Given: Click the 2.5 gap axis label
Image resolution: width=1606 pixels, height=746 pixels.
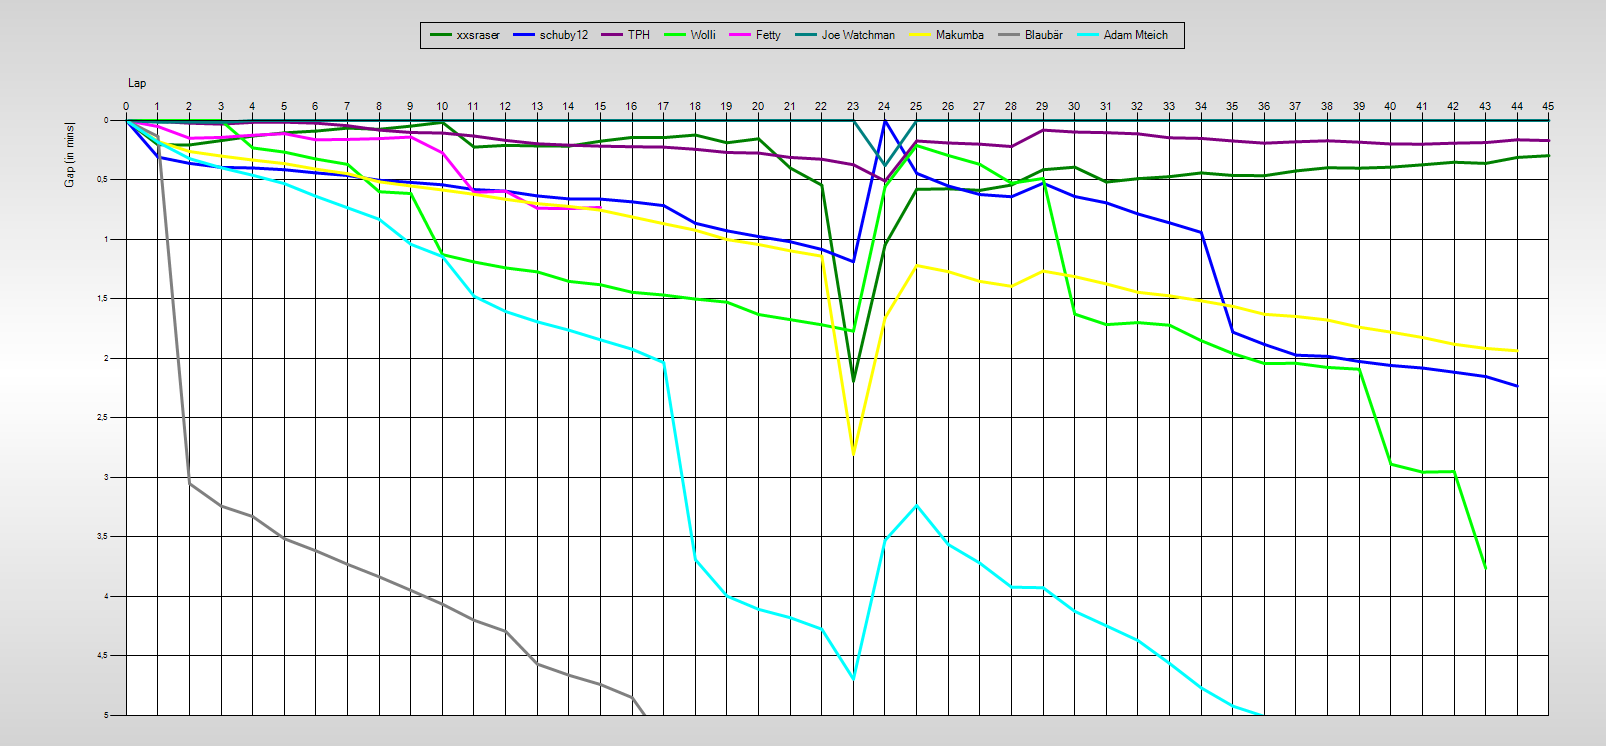Looking at the screenshot, I should (x=103, y=418).
